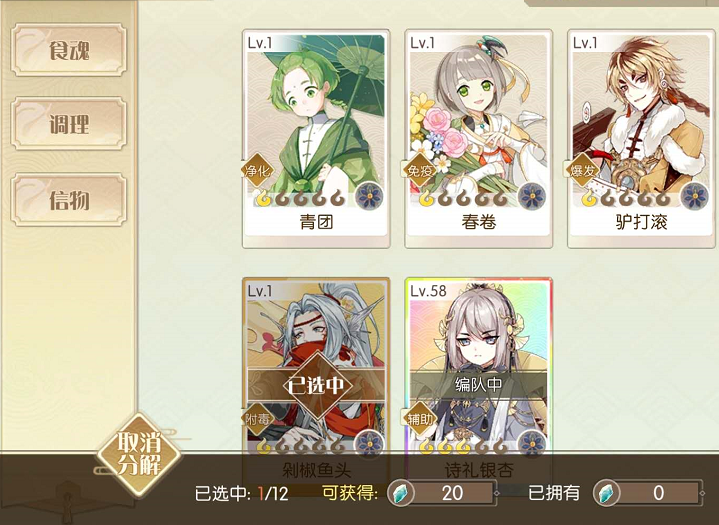Click the crystal icon beside 已拥有 amount

click(x=606, y=493)
